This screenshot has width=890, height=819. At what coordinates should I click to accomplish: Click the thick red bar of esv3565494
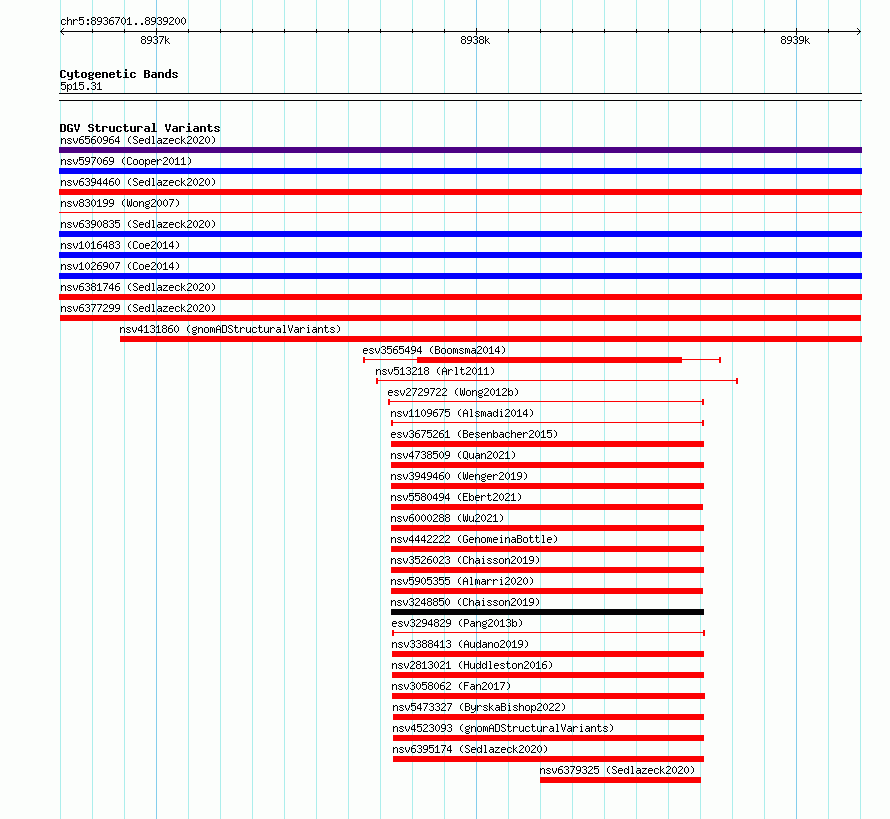tap(549, 360)
